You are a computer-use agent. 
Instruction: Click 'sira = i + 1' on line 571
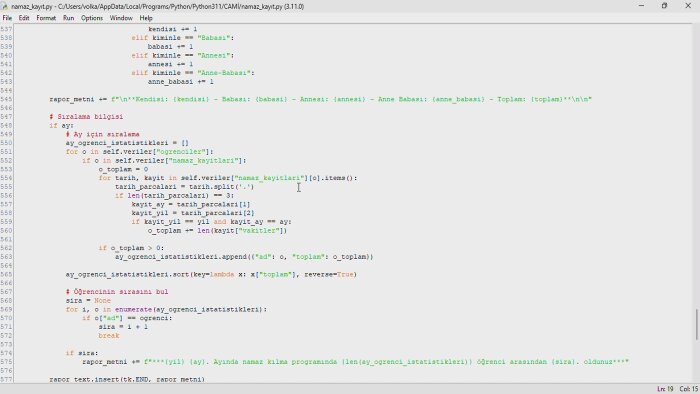coord(123,327)
